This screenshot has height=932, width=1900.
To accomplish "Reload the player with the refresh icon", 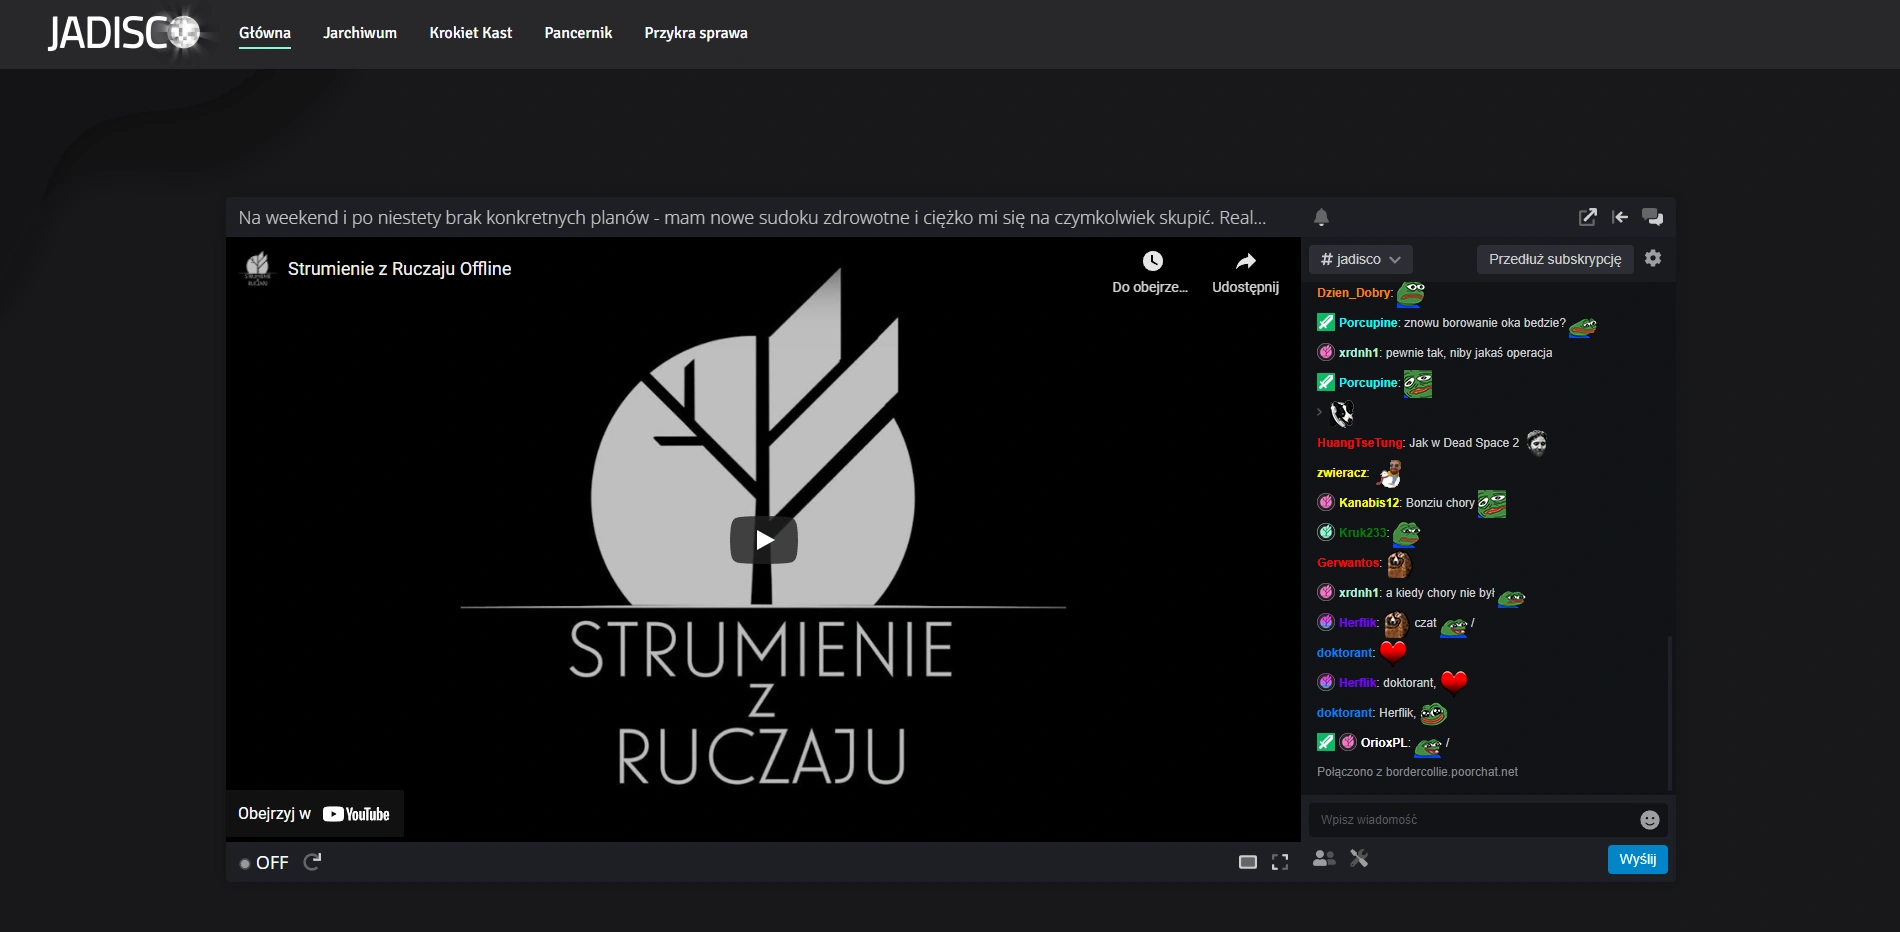I will pyautogui.click(x=312, y=862).
